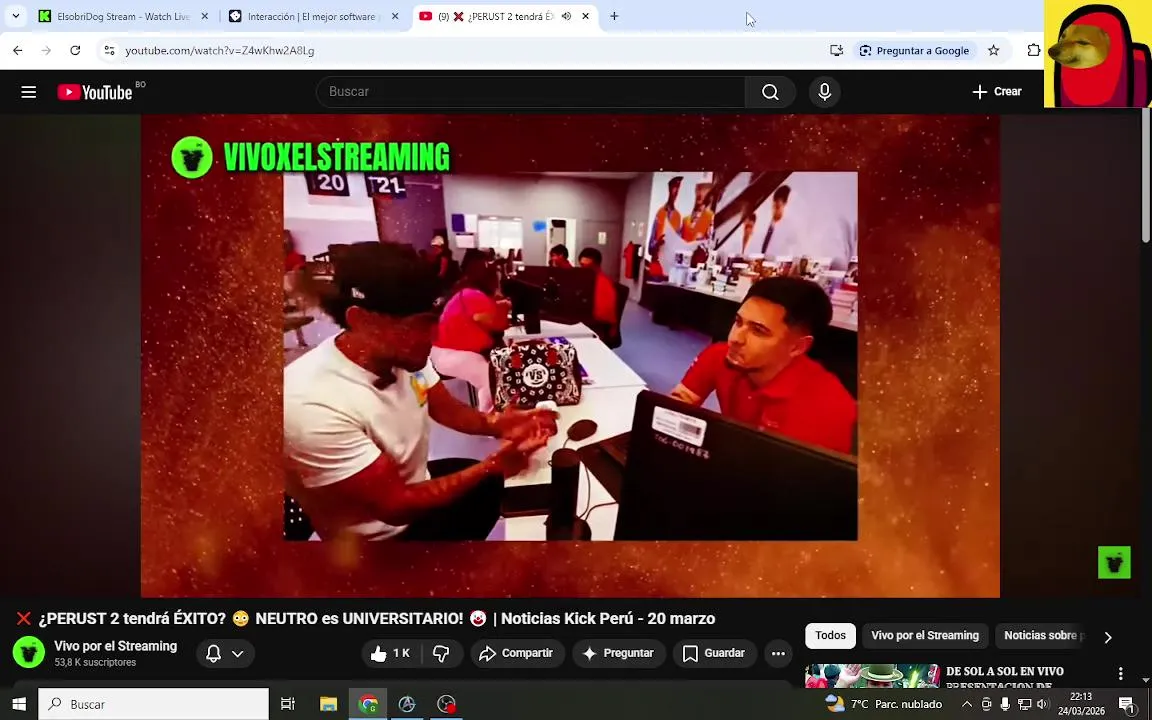Bookmark this page with the star icon
Viewport: 1152px width, 720px height.
[x=993, y=51]
